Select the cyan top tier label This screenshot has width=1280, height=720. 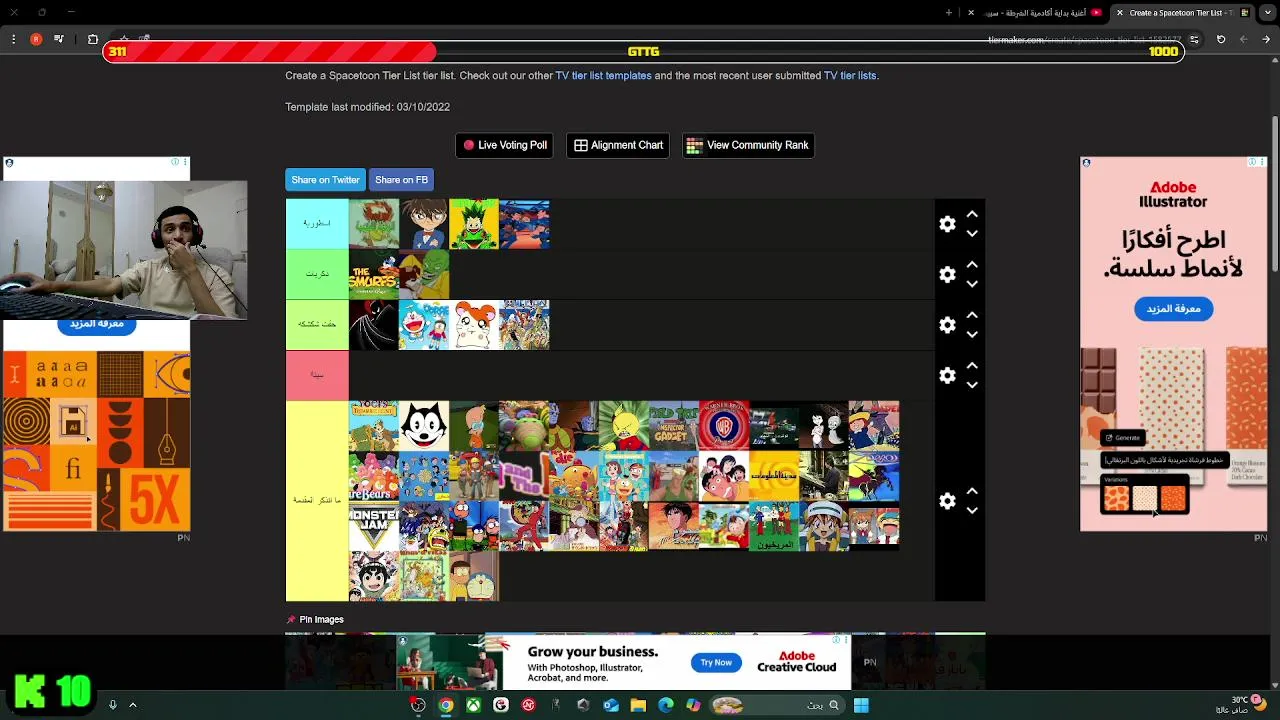317,224
